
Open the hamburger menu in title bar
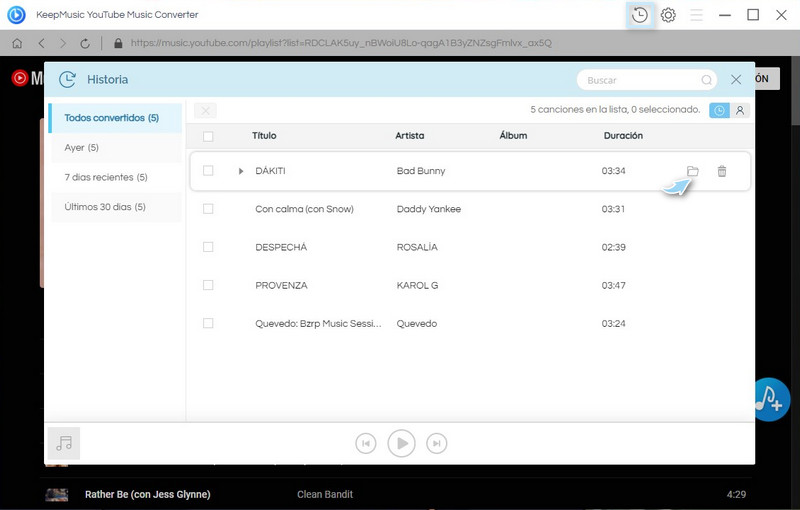coord(696,15)
